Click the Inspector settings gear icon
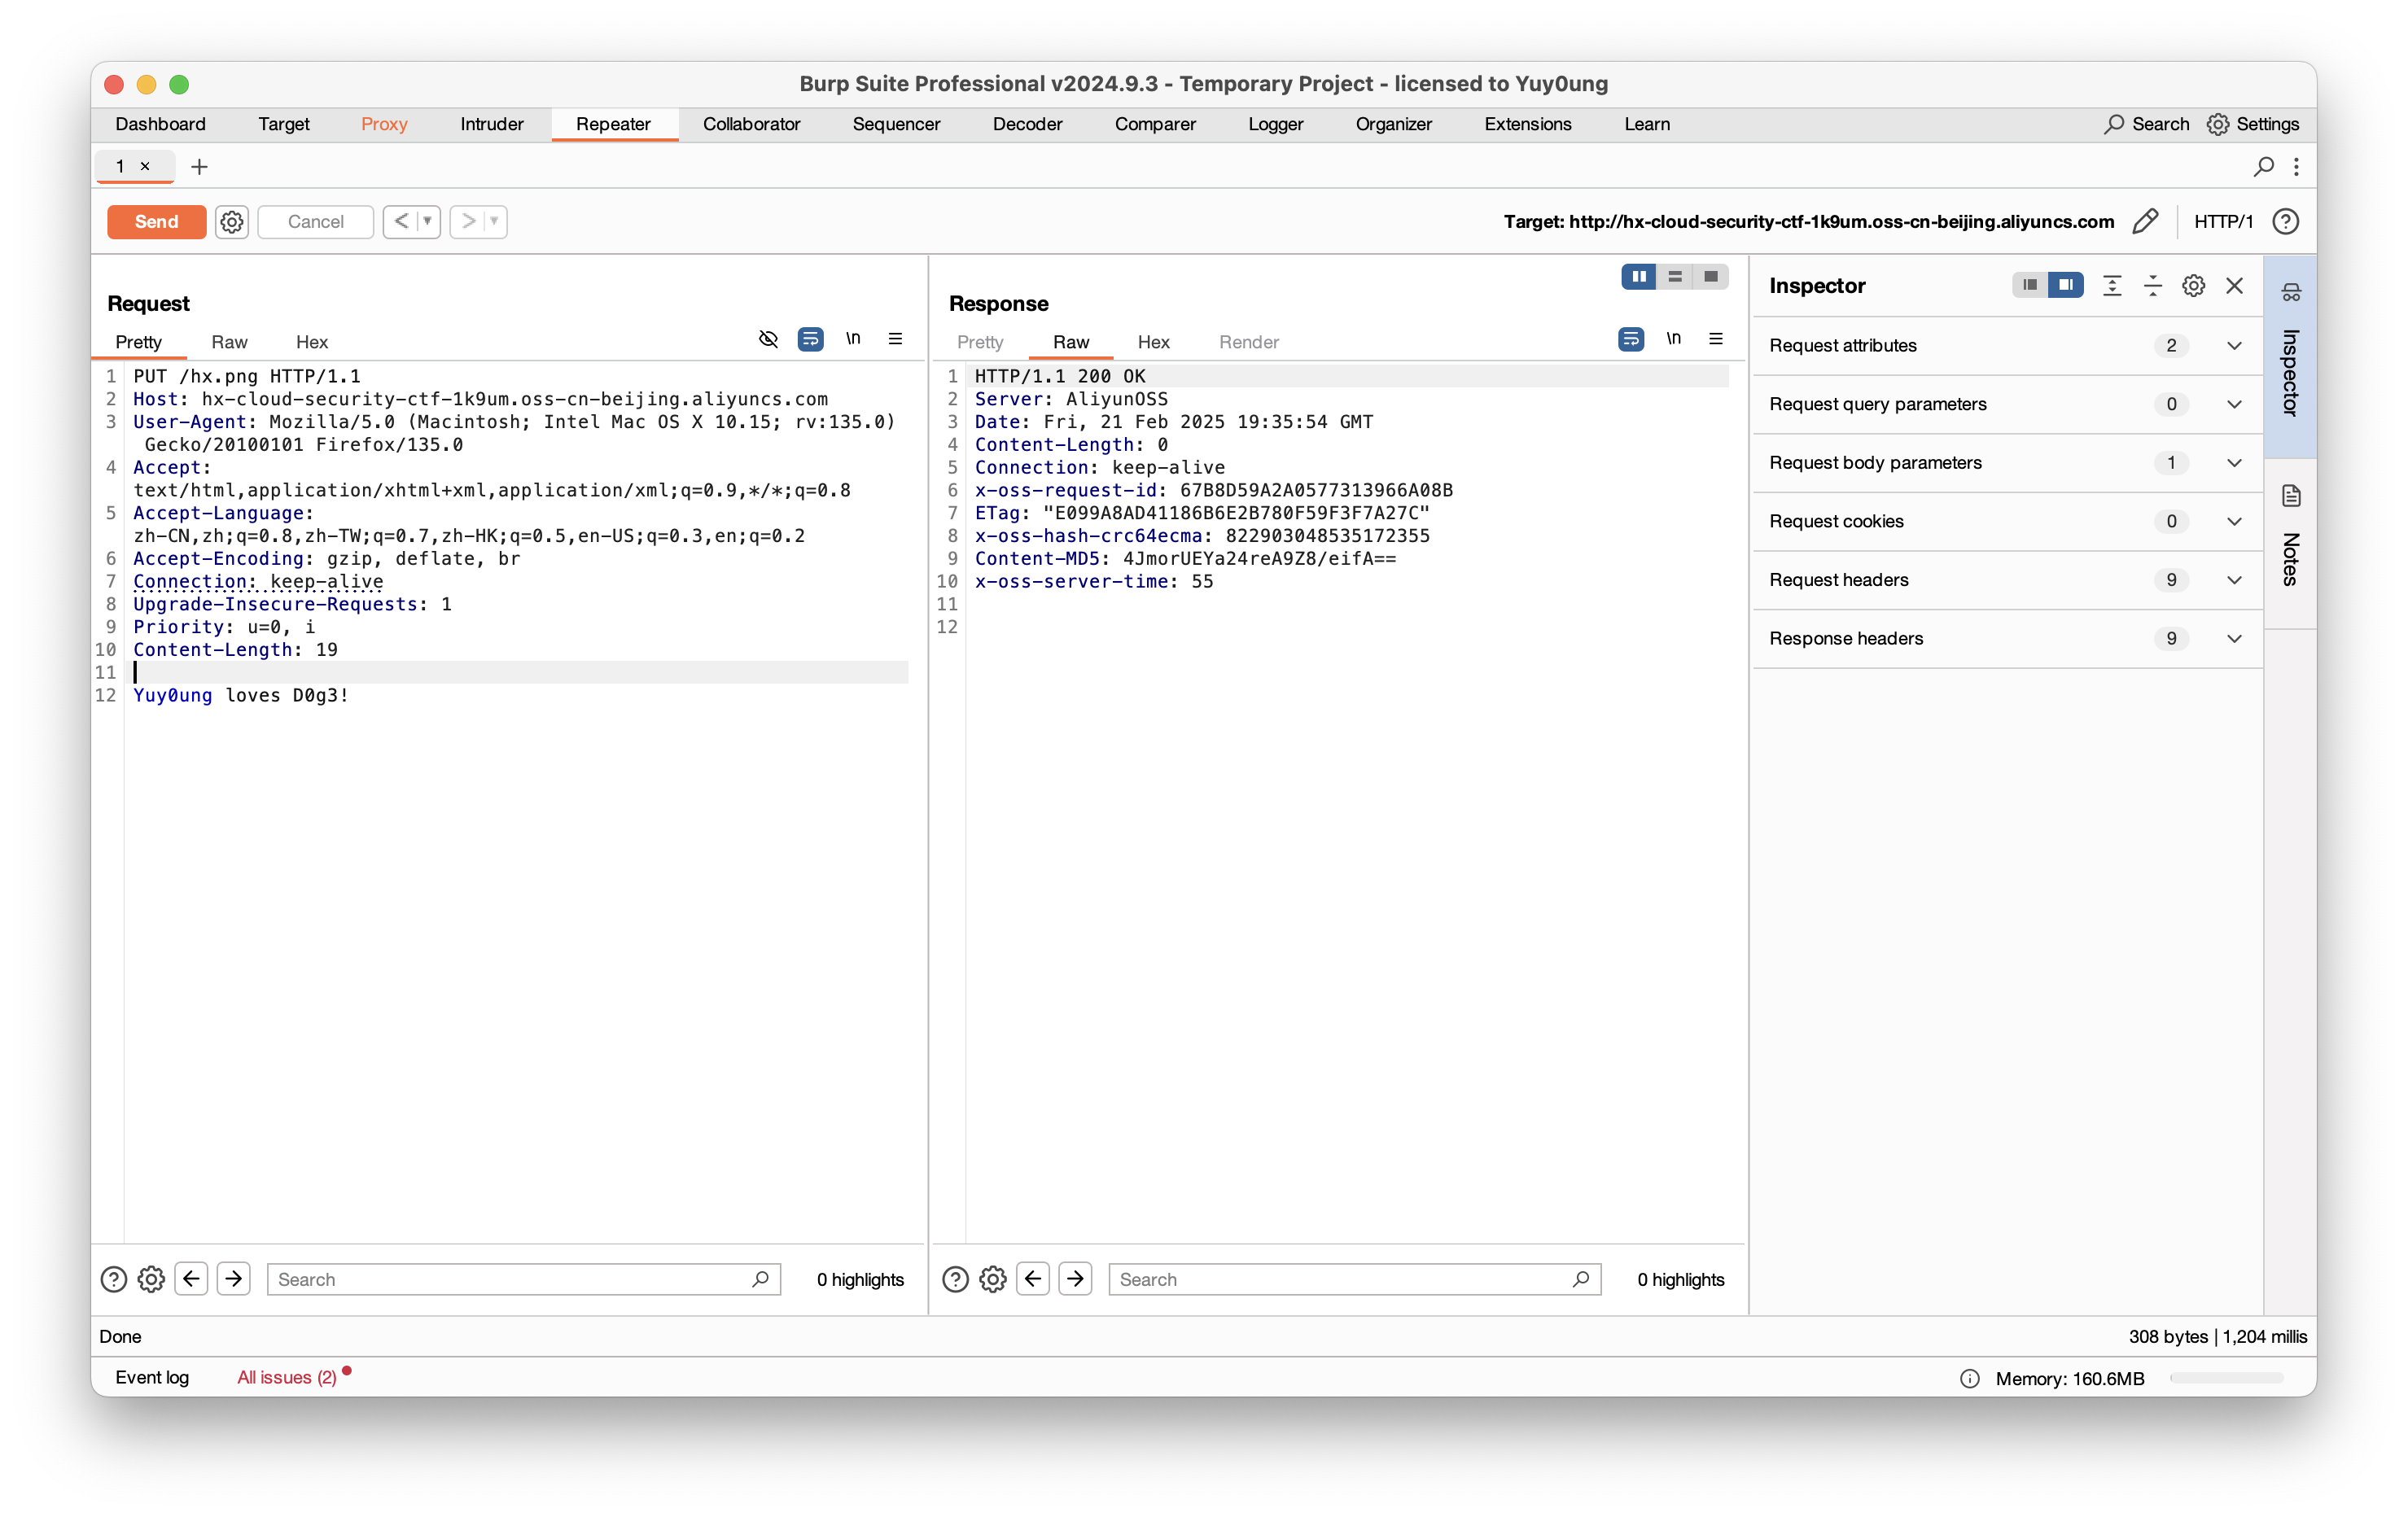This screenshot has height=1517, width=2408. 2193,286
